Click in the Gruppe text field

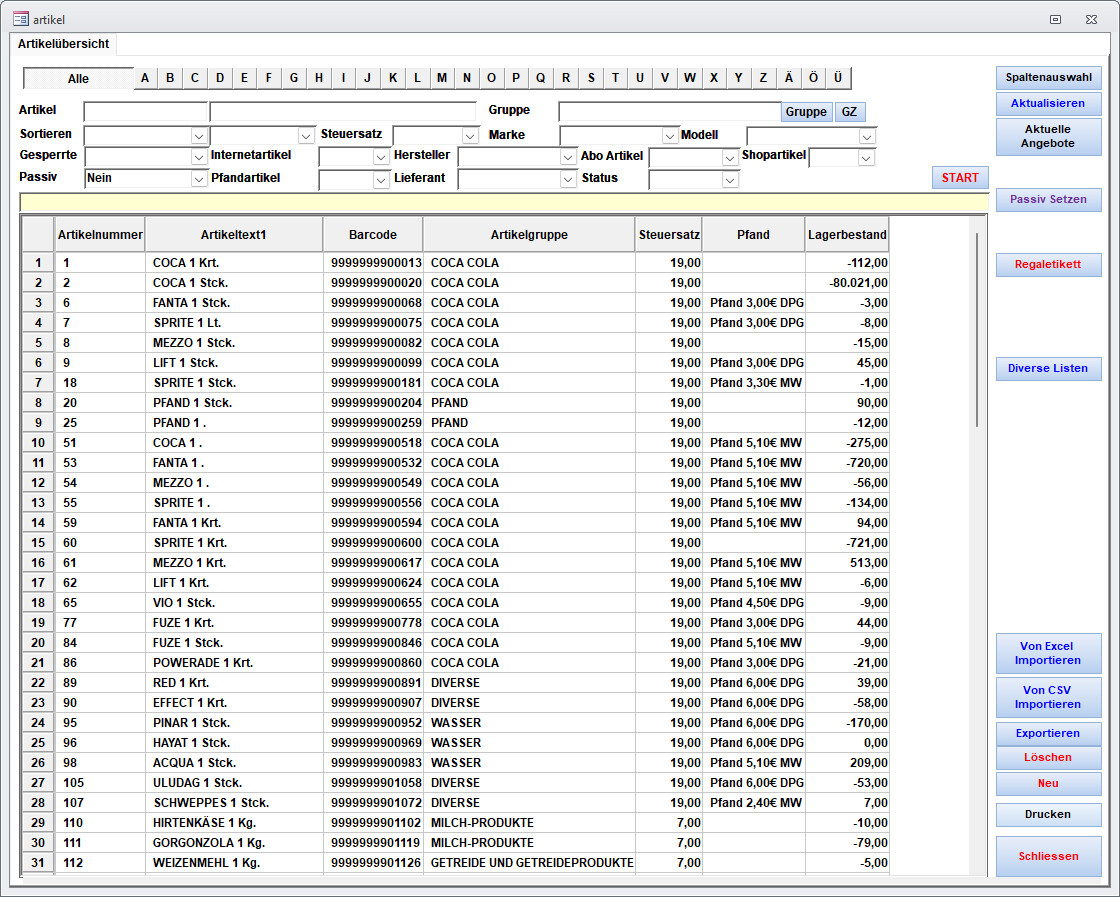coord(668,112)
